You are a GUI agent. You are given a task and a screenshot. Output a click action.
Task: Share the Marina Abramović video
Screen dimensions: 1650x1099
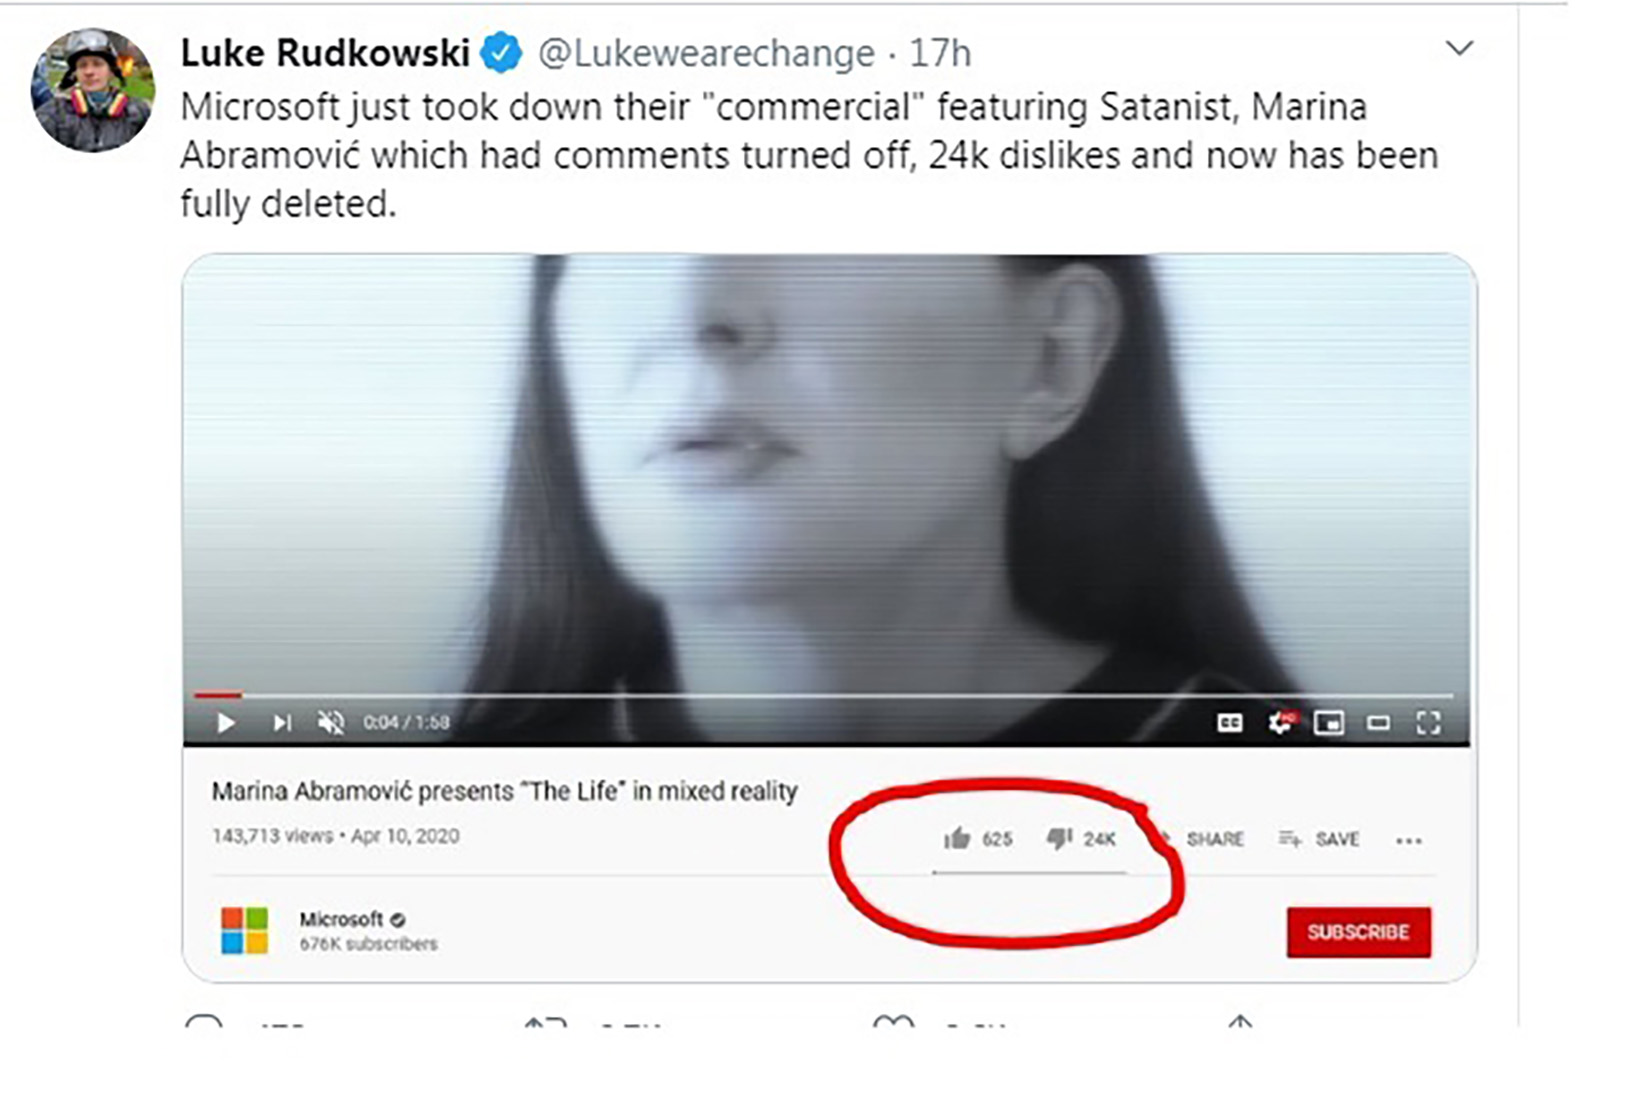tap(1213, 839)
